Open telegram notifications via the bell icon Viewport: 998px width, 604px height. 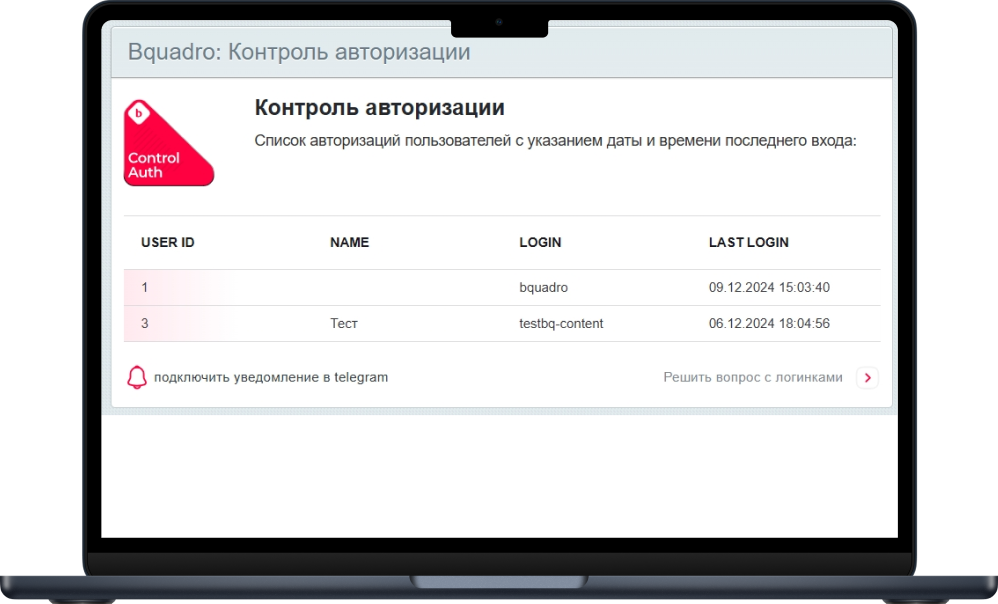tap(138, 377)
